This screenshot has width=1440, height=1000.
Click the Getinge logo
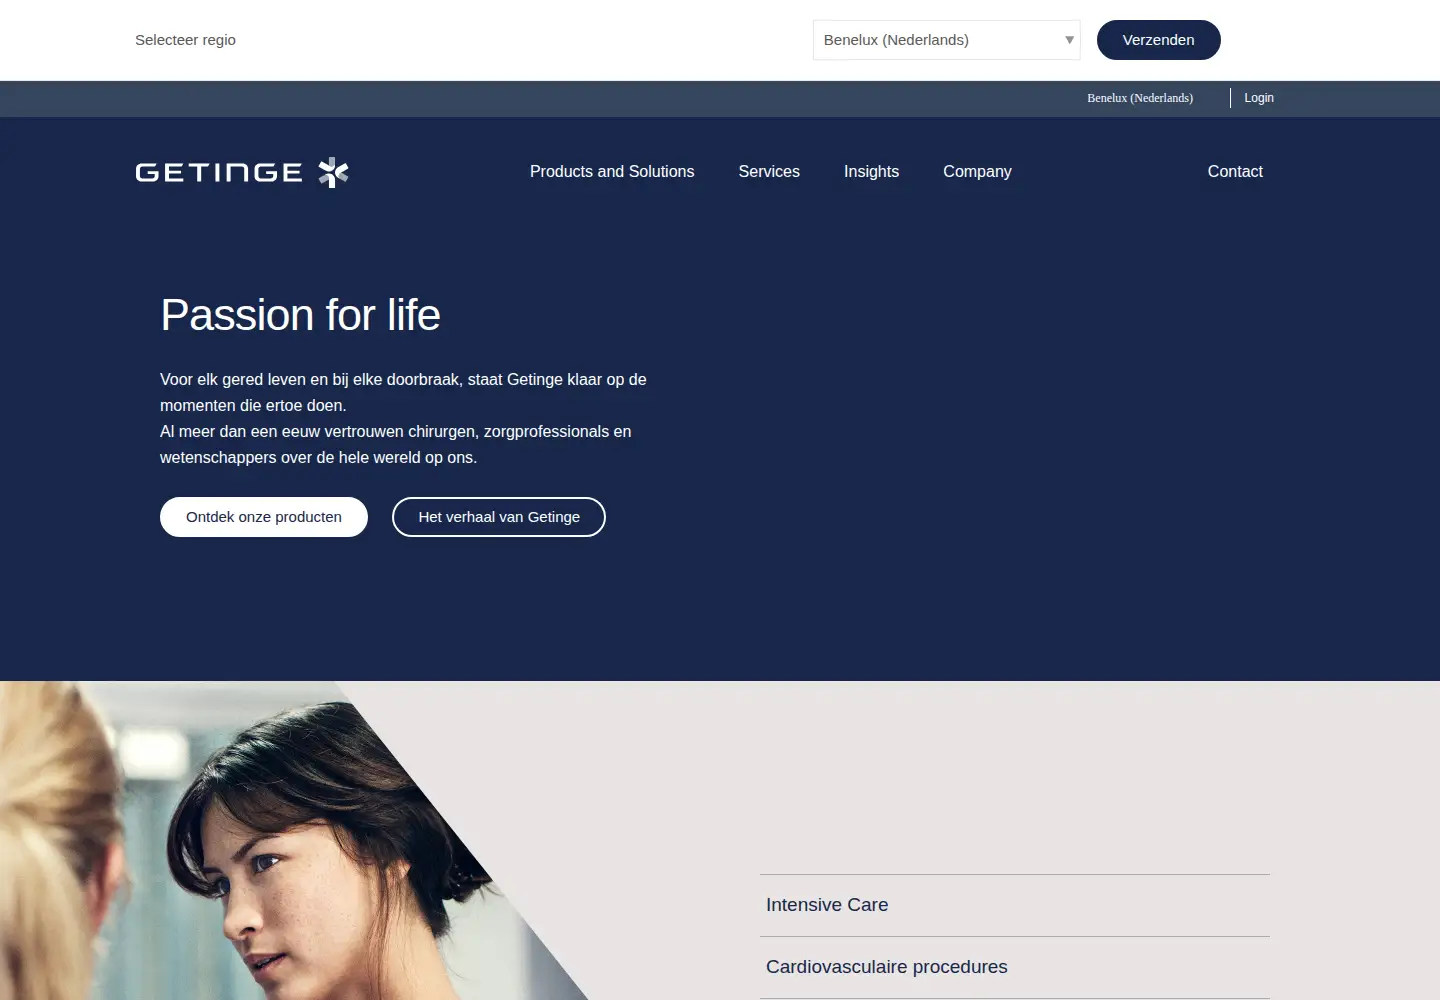point(242,172)
